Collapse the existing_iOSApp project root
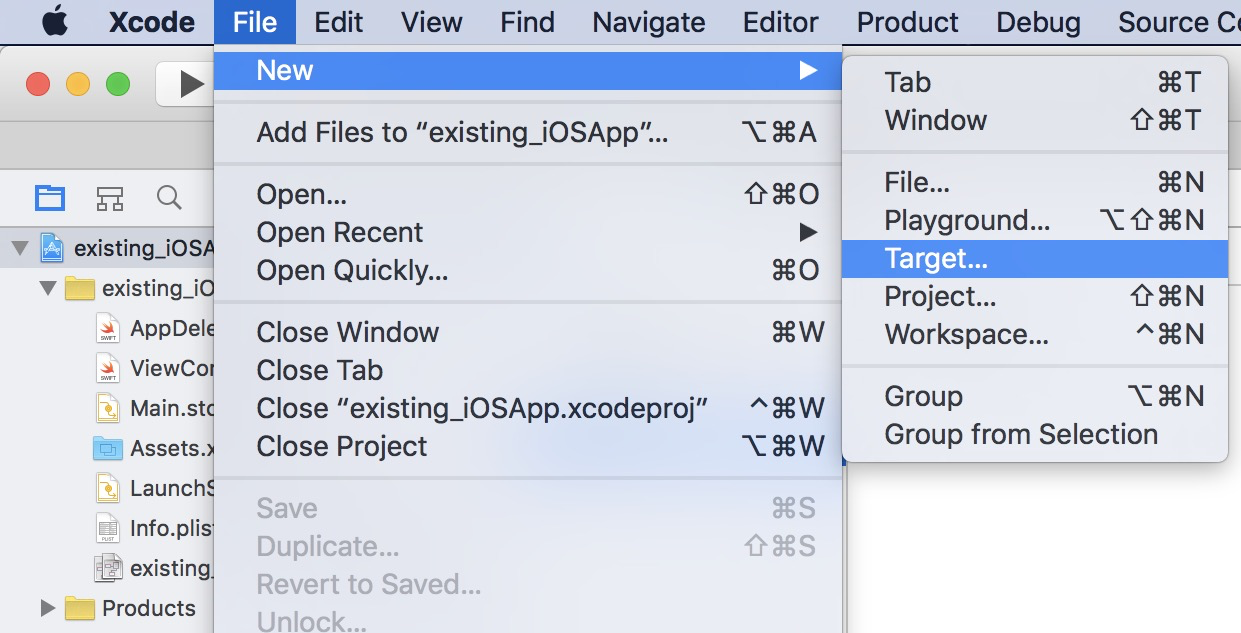This screenshot has height=633, width=1241. pyautogui.click(x=20, y=248)
